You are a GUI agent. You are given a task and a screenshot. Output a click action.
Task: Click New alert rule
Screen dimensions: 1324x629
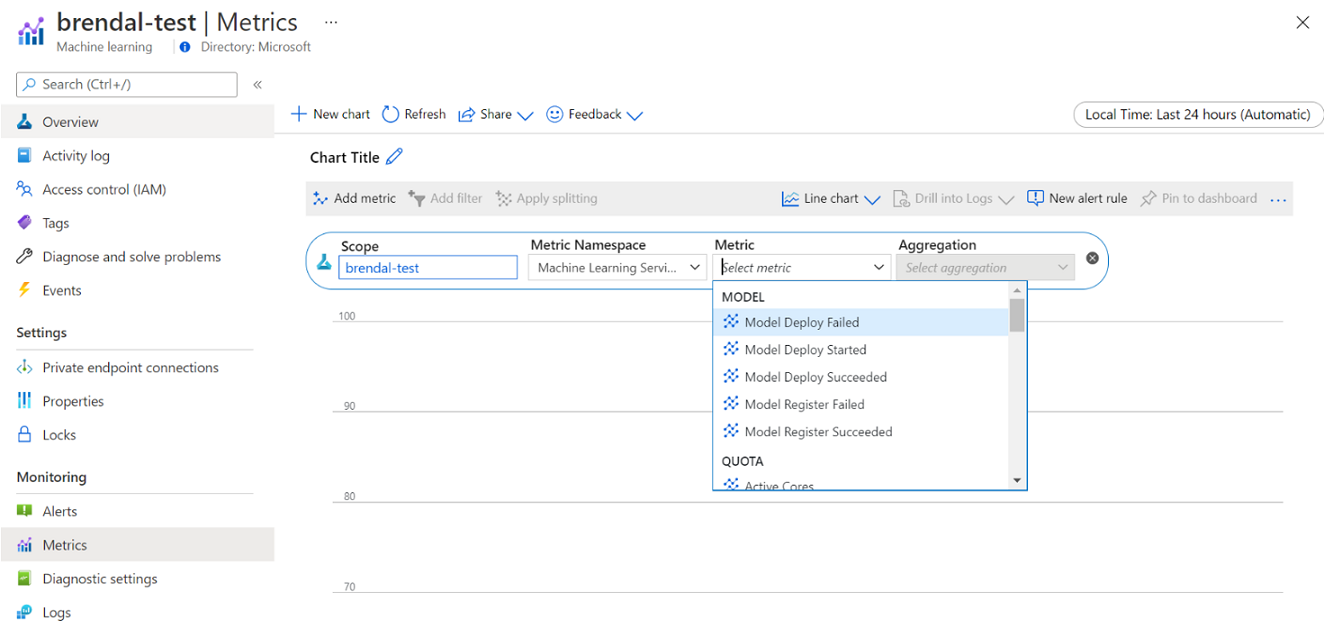[1077, 198]
